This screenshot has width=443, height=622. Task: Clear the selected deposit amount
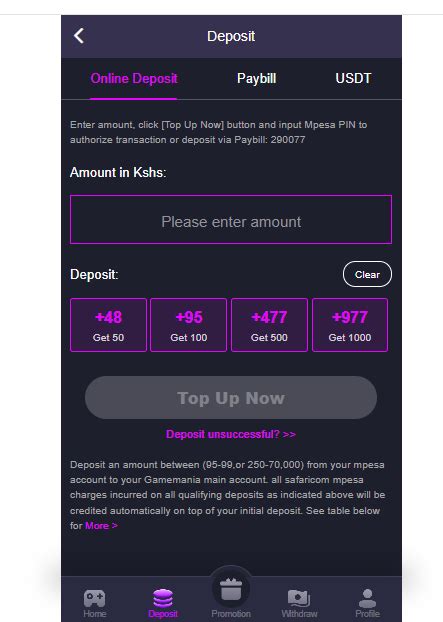click(x=367, y=274)
